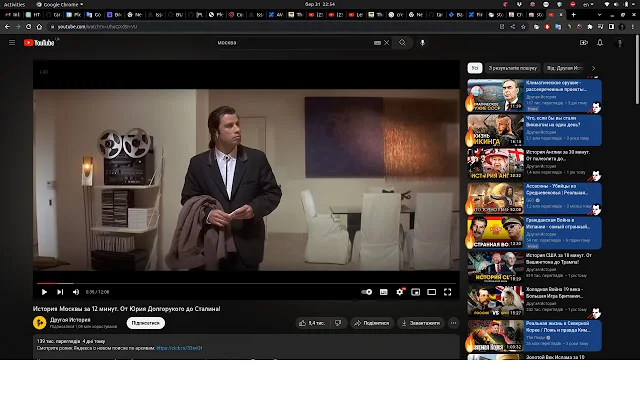The height and width of the screenshot is (400, 640).
Task: Skip to the next video
Action: (60, 292)
